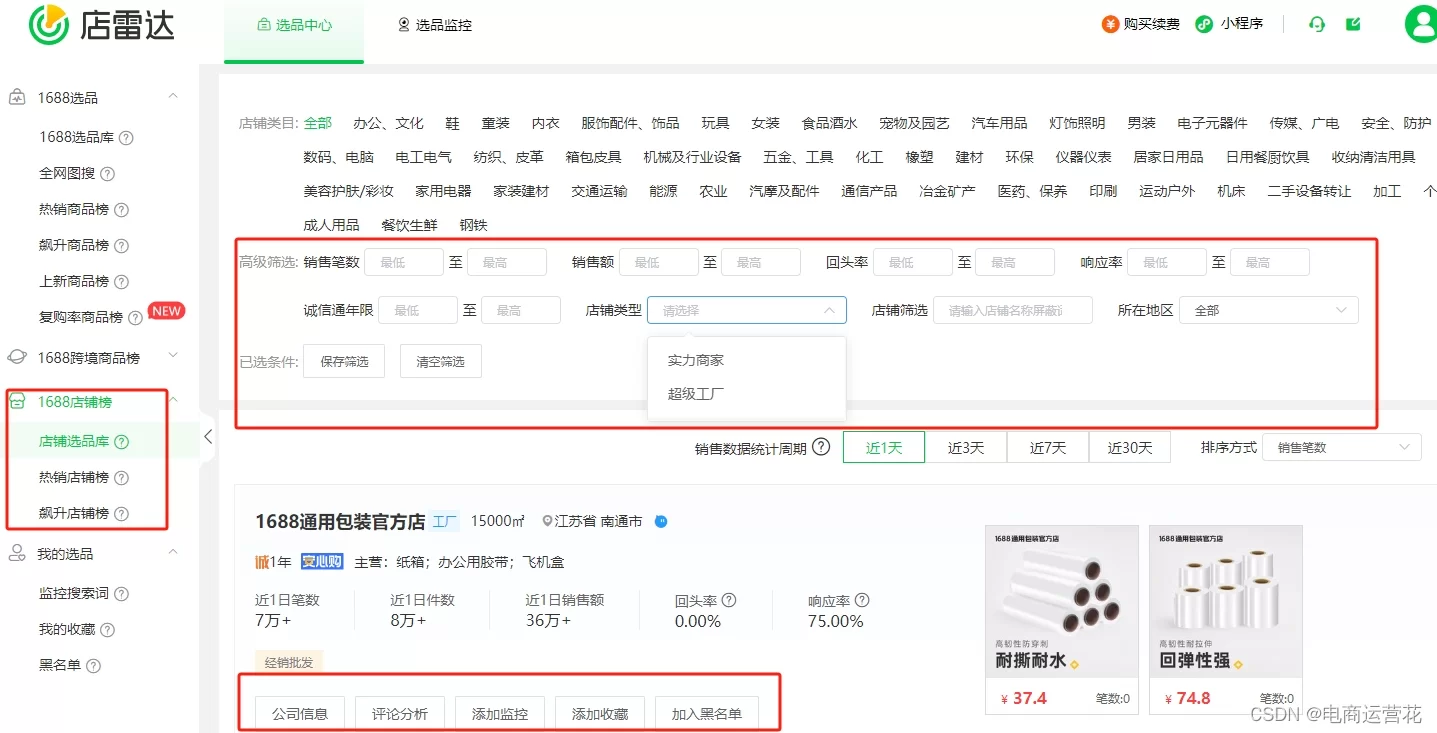Click help icon next to 回头率 stat
The height and width of the screenshot is (733, 1437).
tap(729, 600)
